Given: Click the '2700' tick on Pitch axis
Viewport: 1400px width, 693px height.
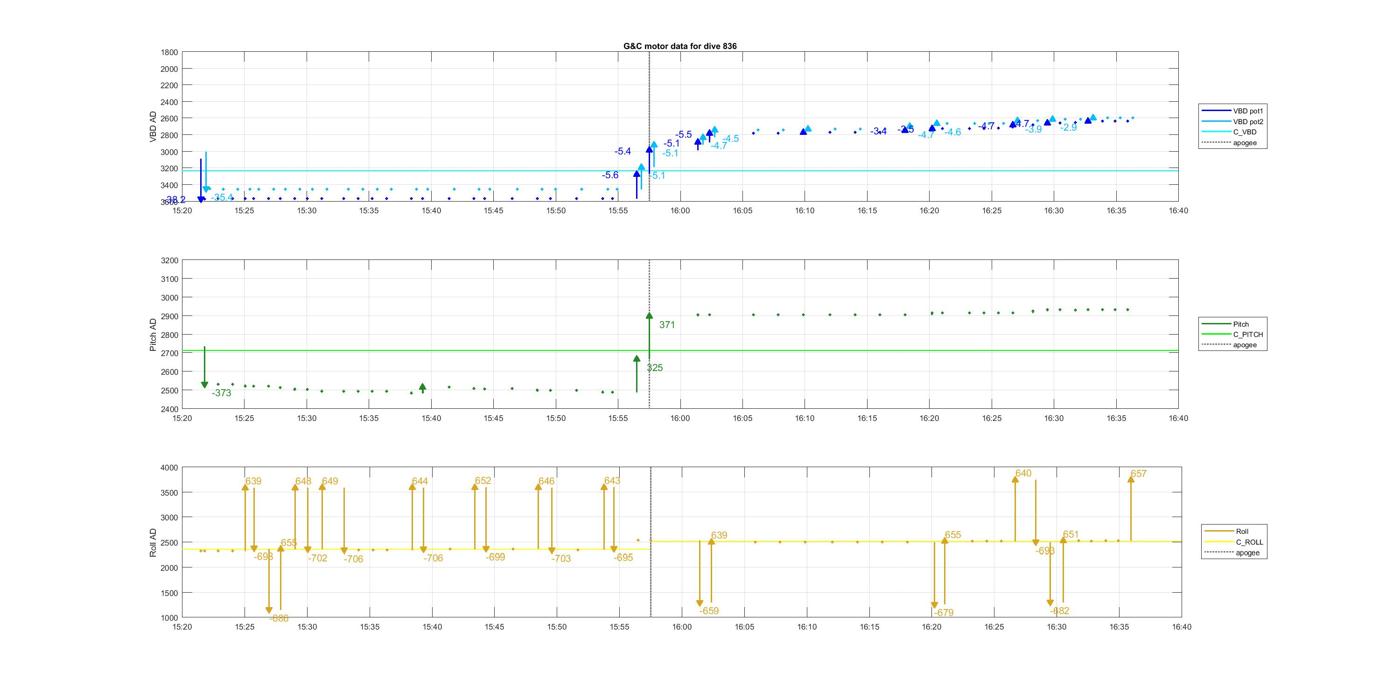Looking at the screenshot, I should tap(170, 353).
